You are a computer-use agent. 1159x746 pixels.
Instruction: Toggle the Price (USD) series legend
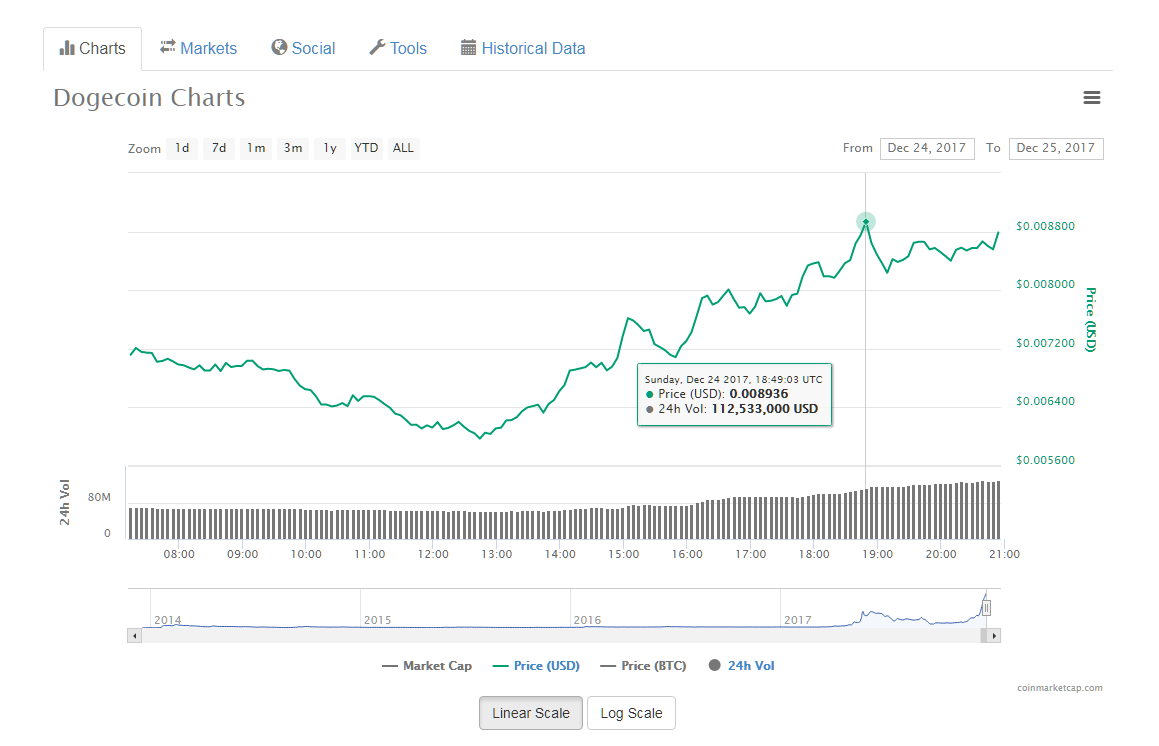click(x=536, y=666)
